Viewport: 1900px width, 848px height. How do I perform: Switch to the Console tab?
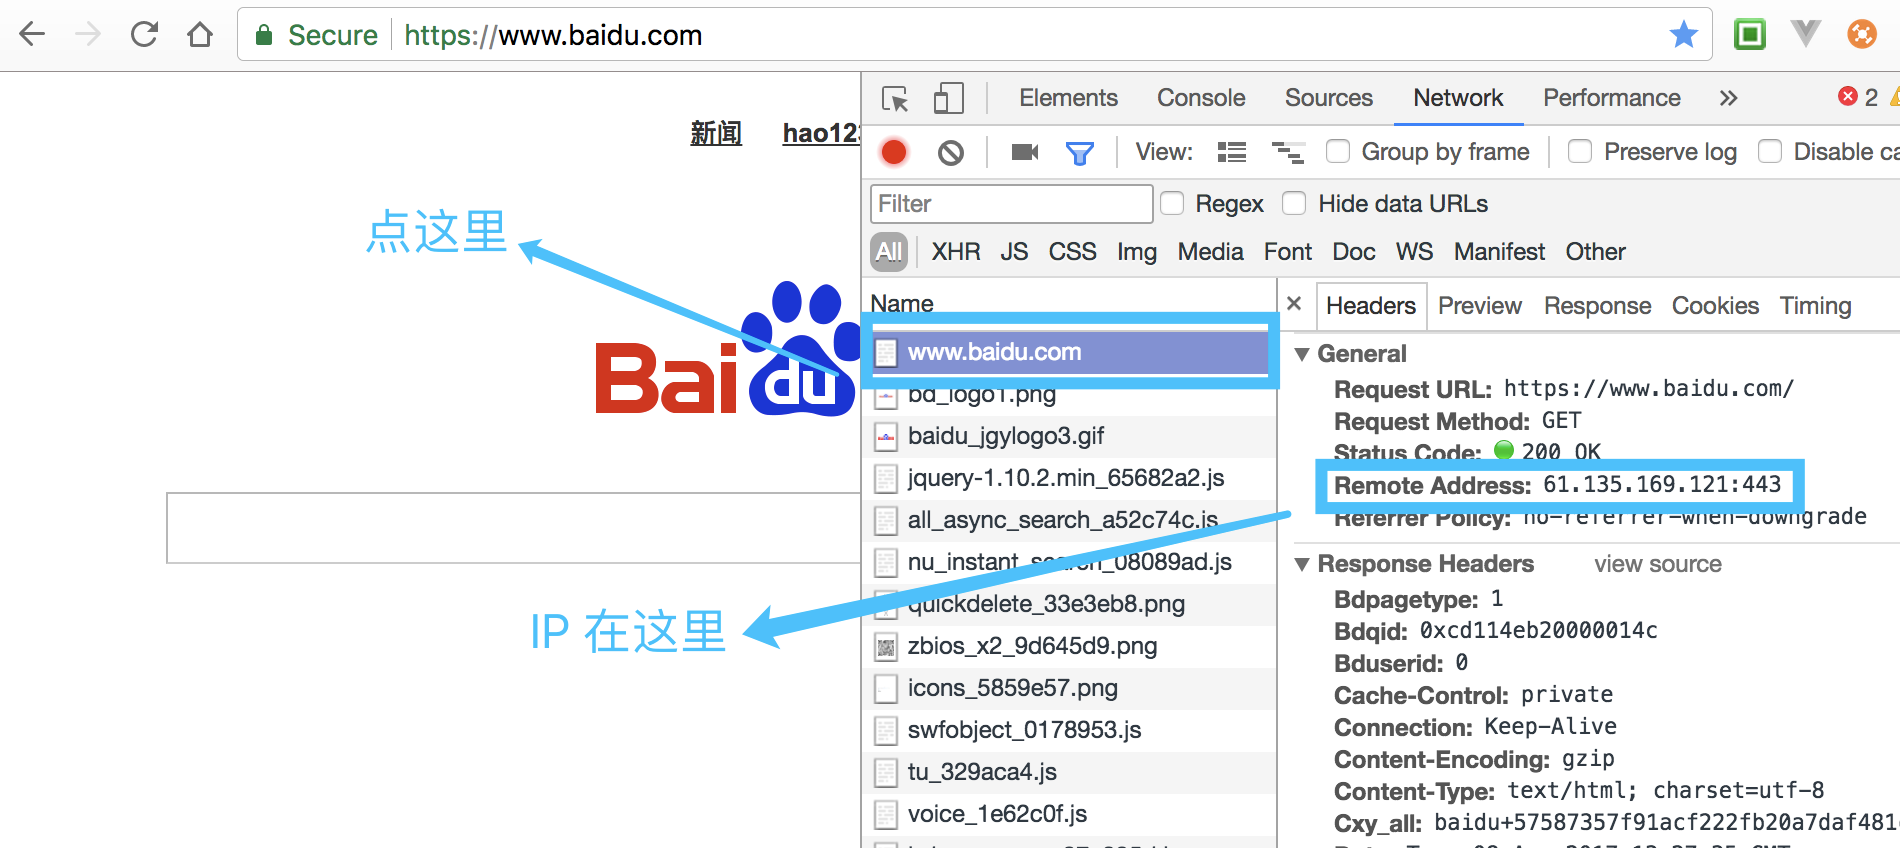tap(1201, 97)
